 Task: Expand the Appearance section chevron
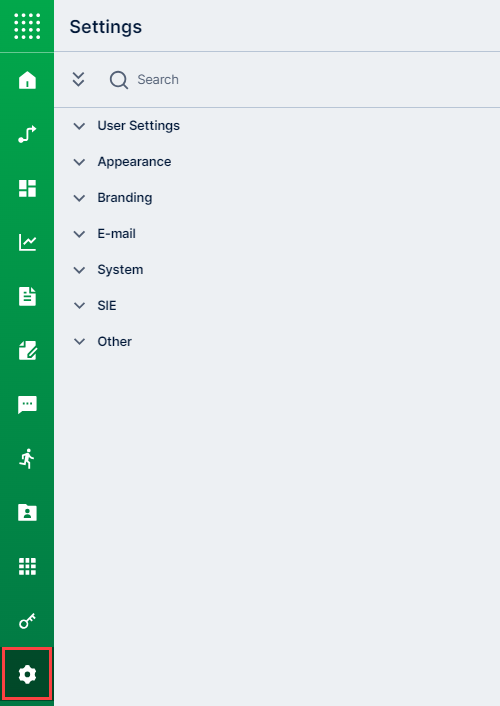tap(79, 162)
